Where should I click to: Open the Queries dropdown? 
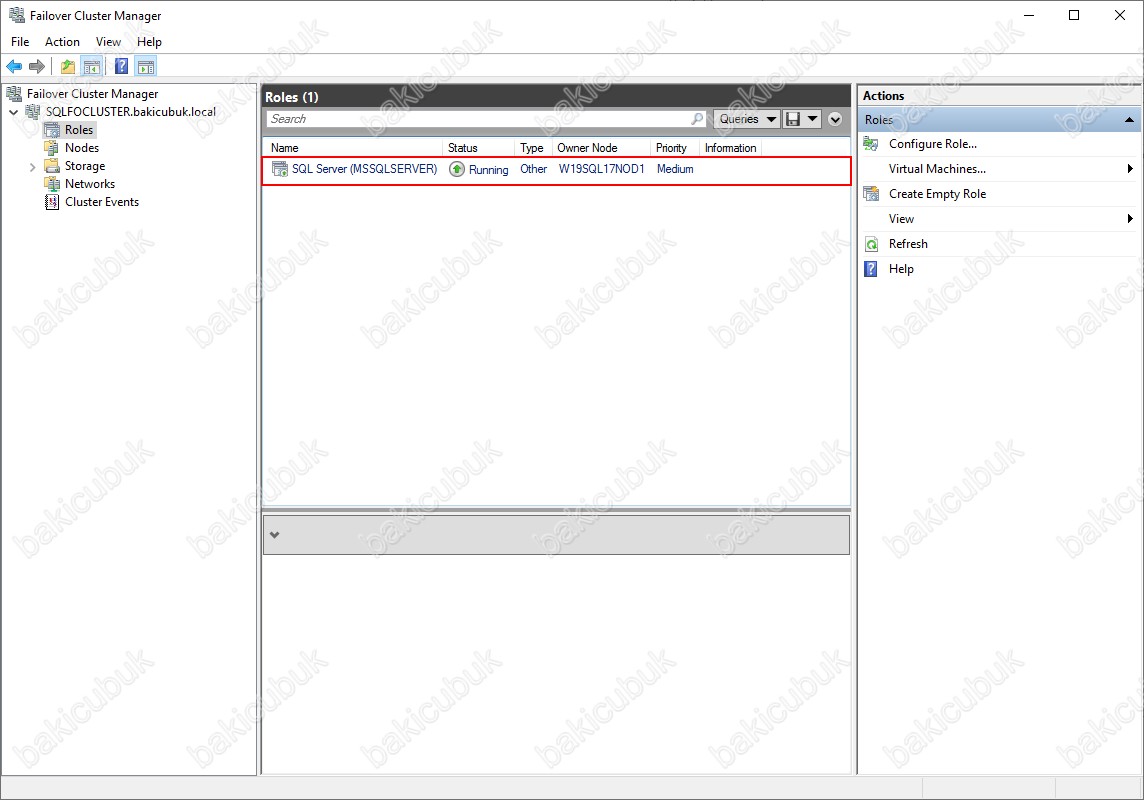[x=747, y=119]
